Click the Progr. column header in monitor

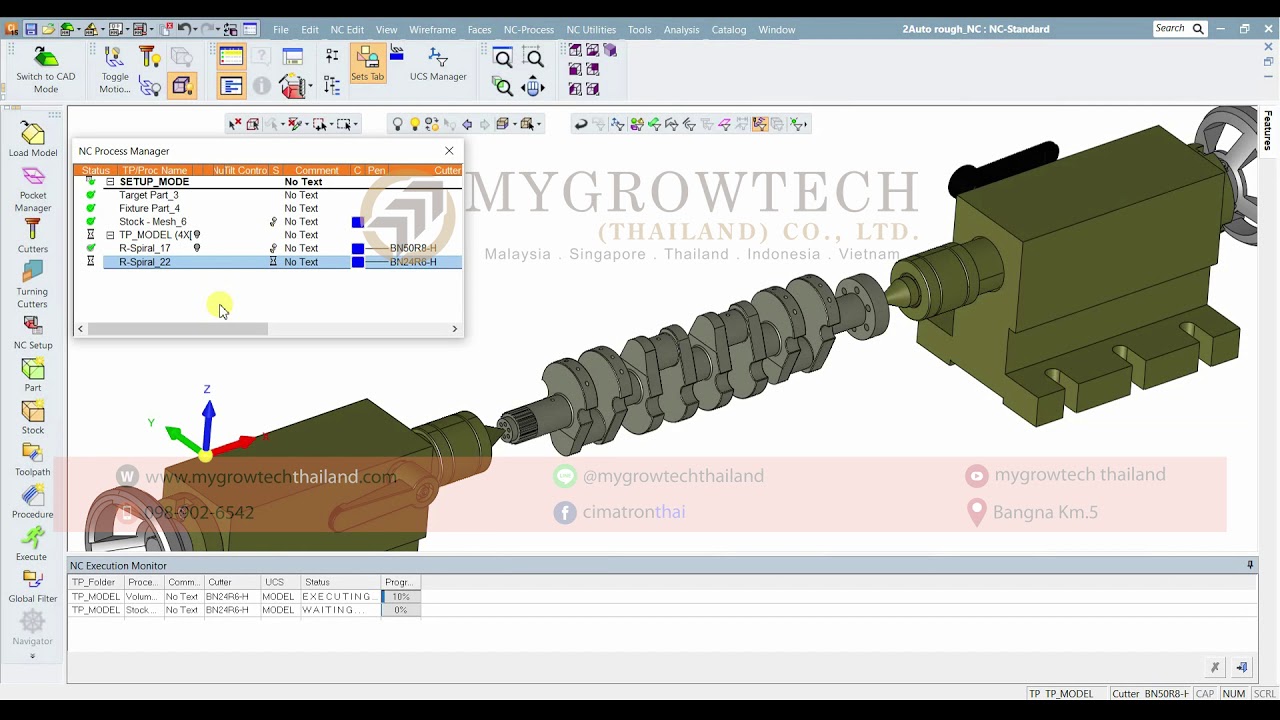(x=399, y=582)
